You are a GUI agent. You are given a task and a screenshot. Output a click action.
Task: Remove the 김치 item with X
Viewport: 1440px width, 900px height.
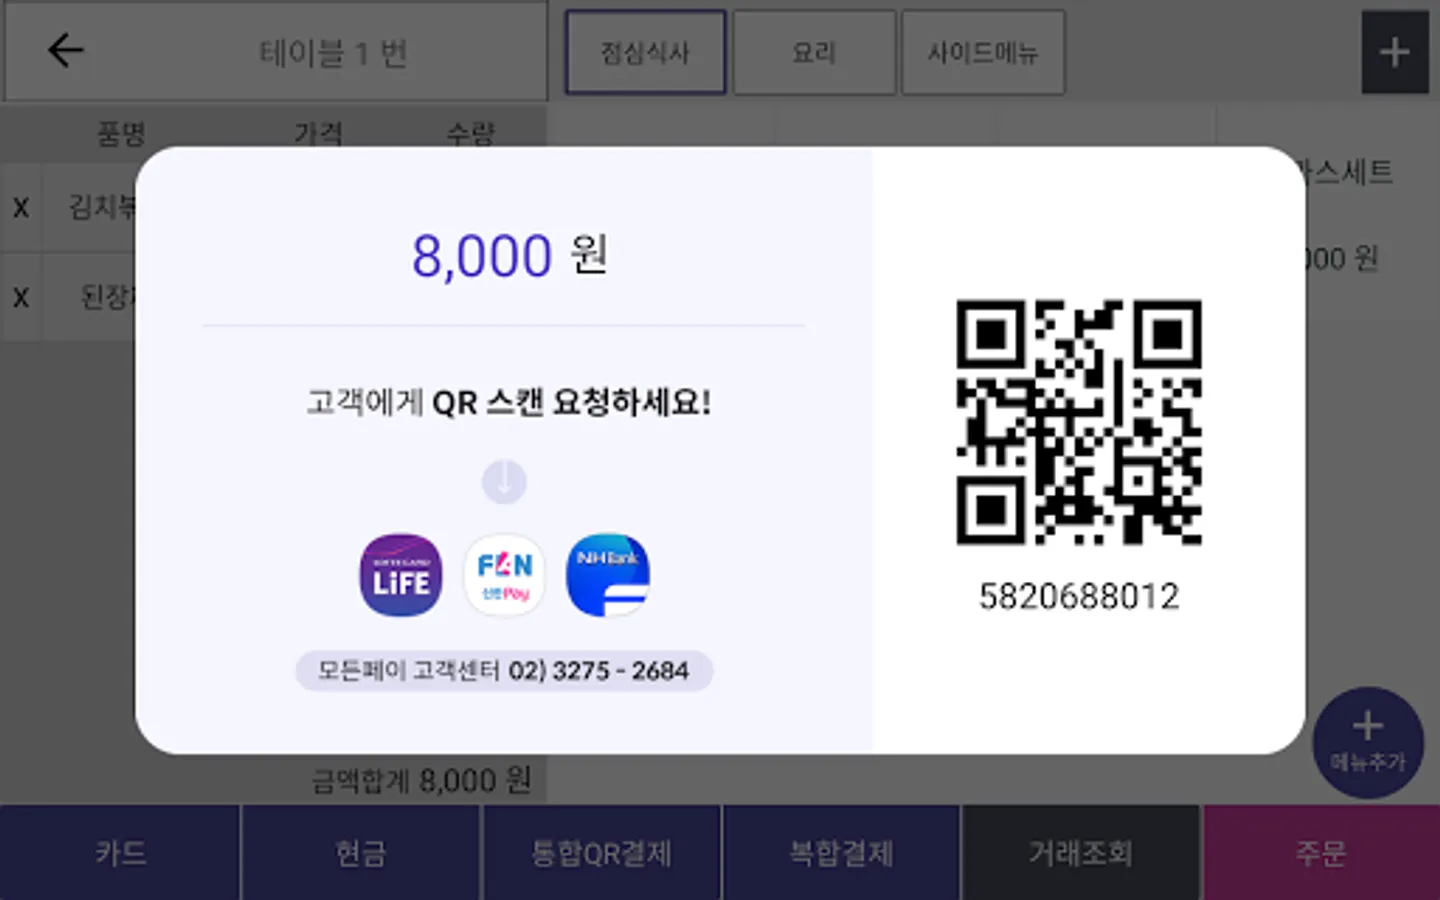click(21, 208)
